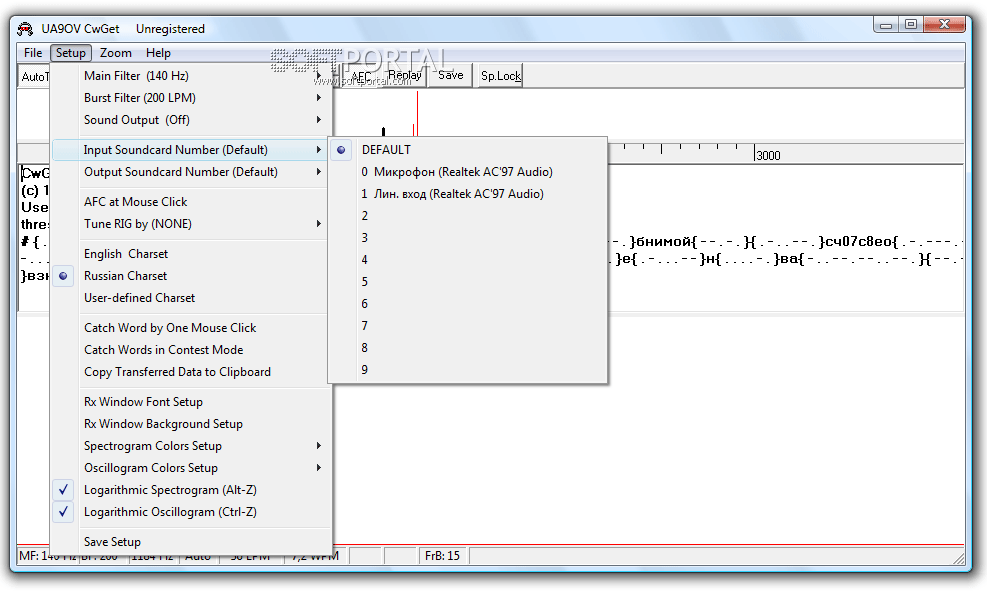Image resolution: width=987 pixels, height=591 pixels.
Task: Select User-defined Charset
Action: pyautogui.click(x=191, y=298)
